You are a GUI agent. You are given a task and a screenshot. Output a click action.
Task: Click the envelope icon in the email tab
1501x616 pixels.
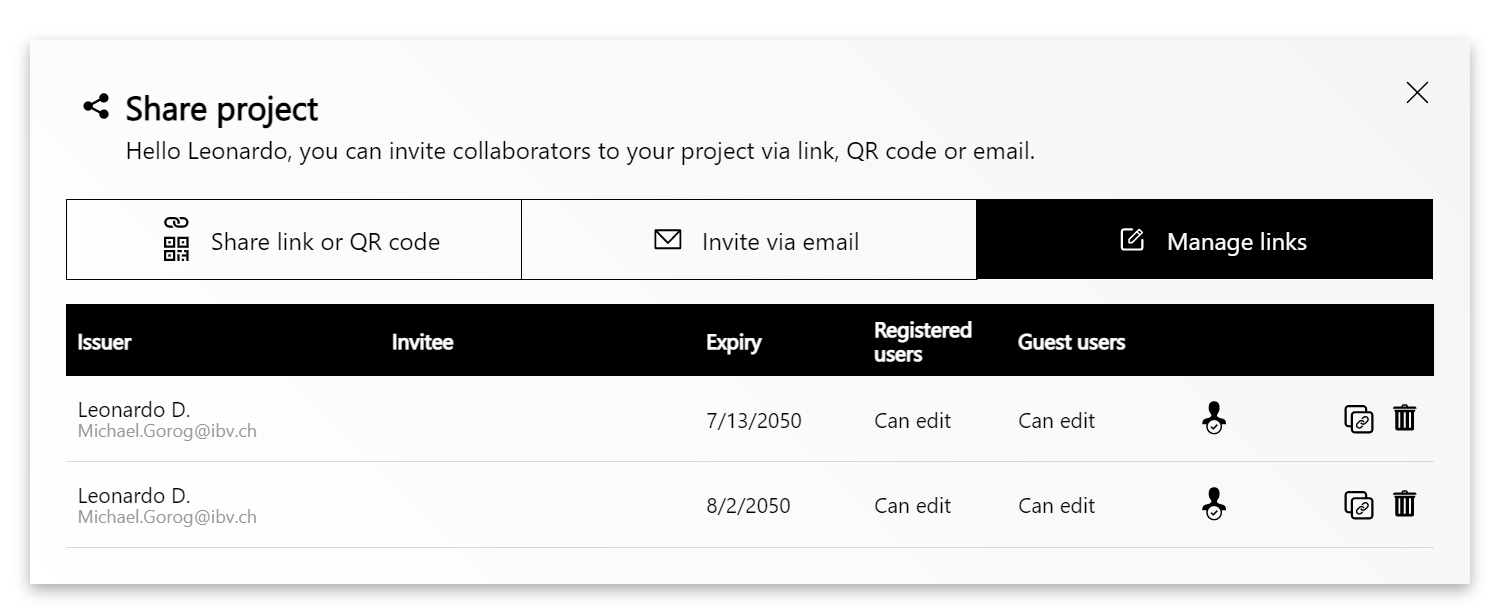click(667, 240)
